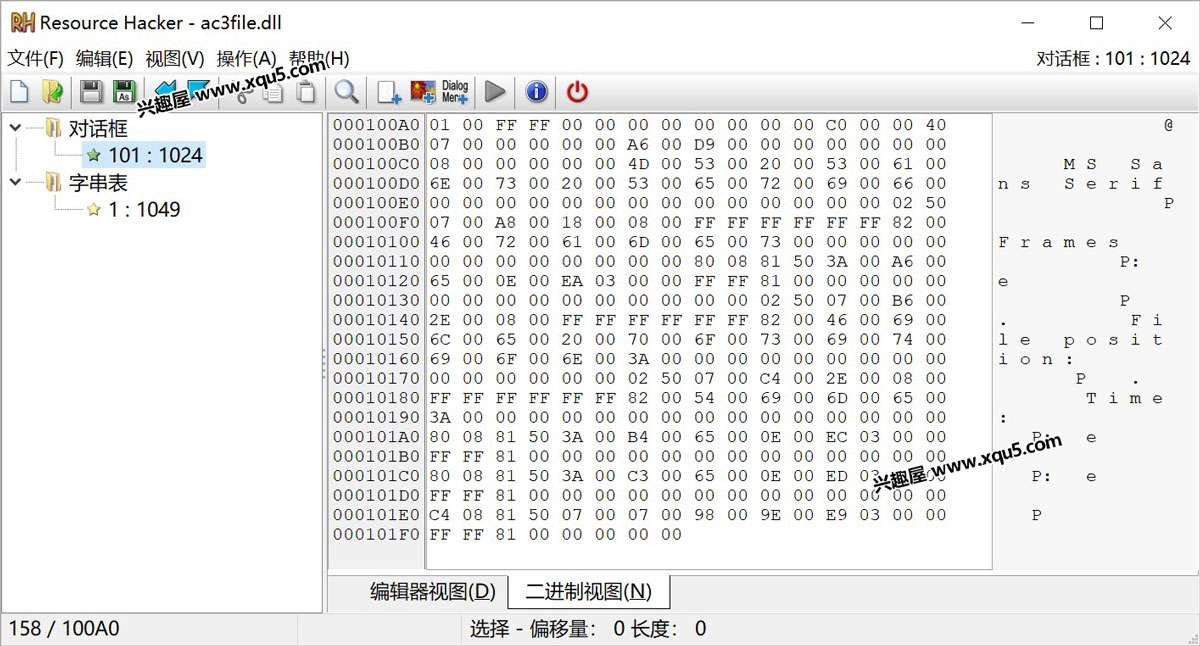The width and height of the screenshot is (1200, 646).
Task: Maximize the Resource Hacker window
Action: pyautogui.click(x=1097, y=23)
